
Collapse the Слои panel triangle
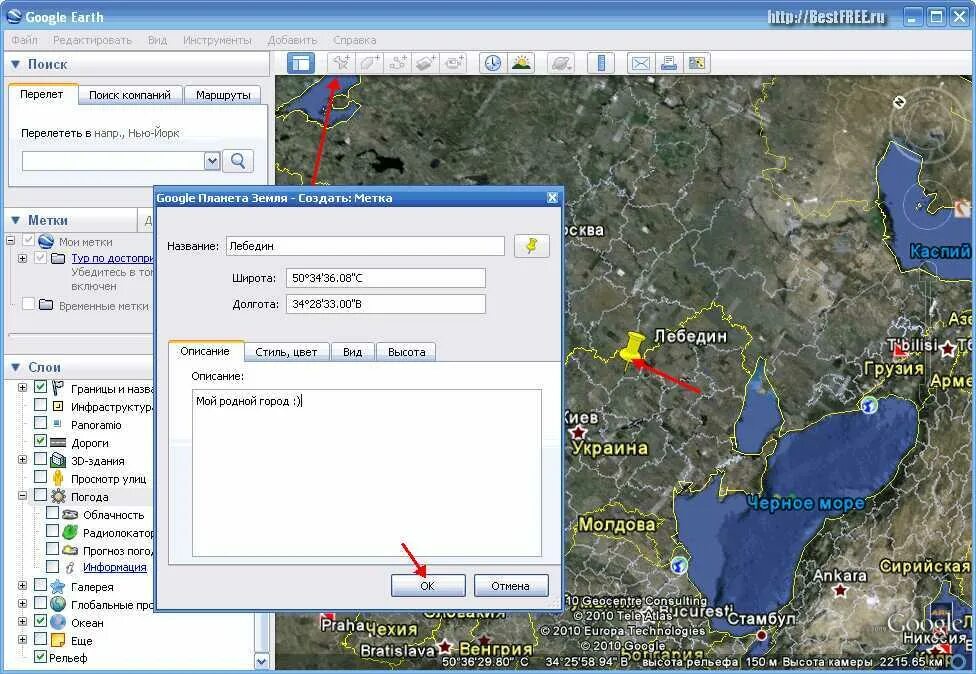coord(16,367)
